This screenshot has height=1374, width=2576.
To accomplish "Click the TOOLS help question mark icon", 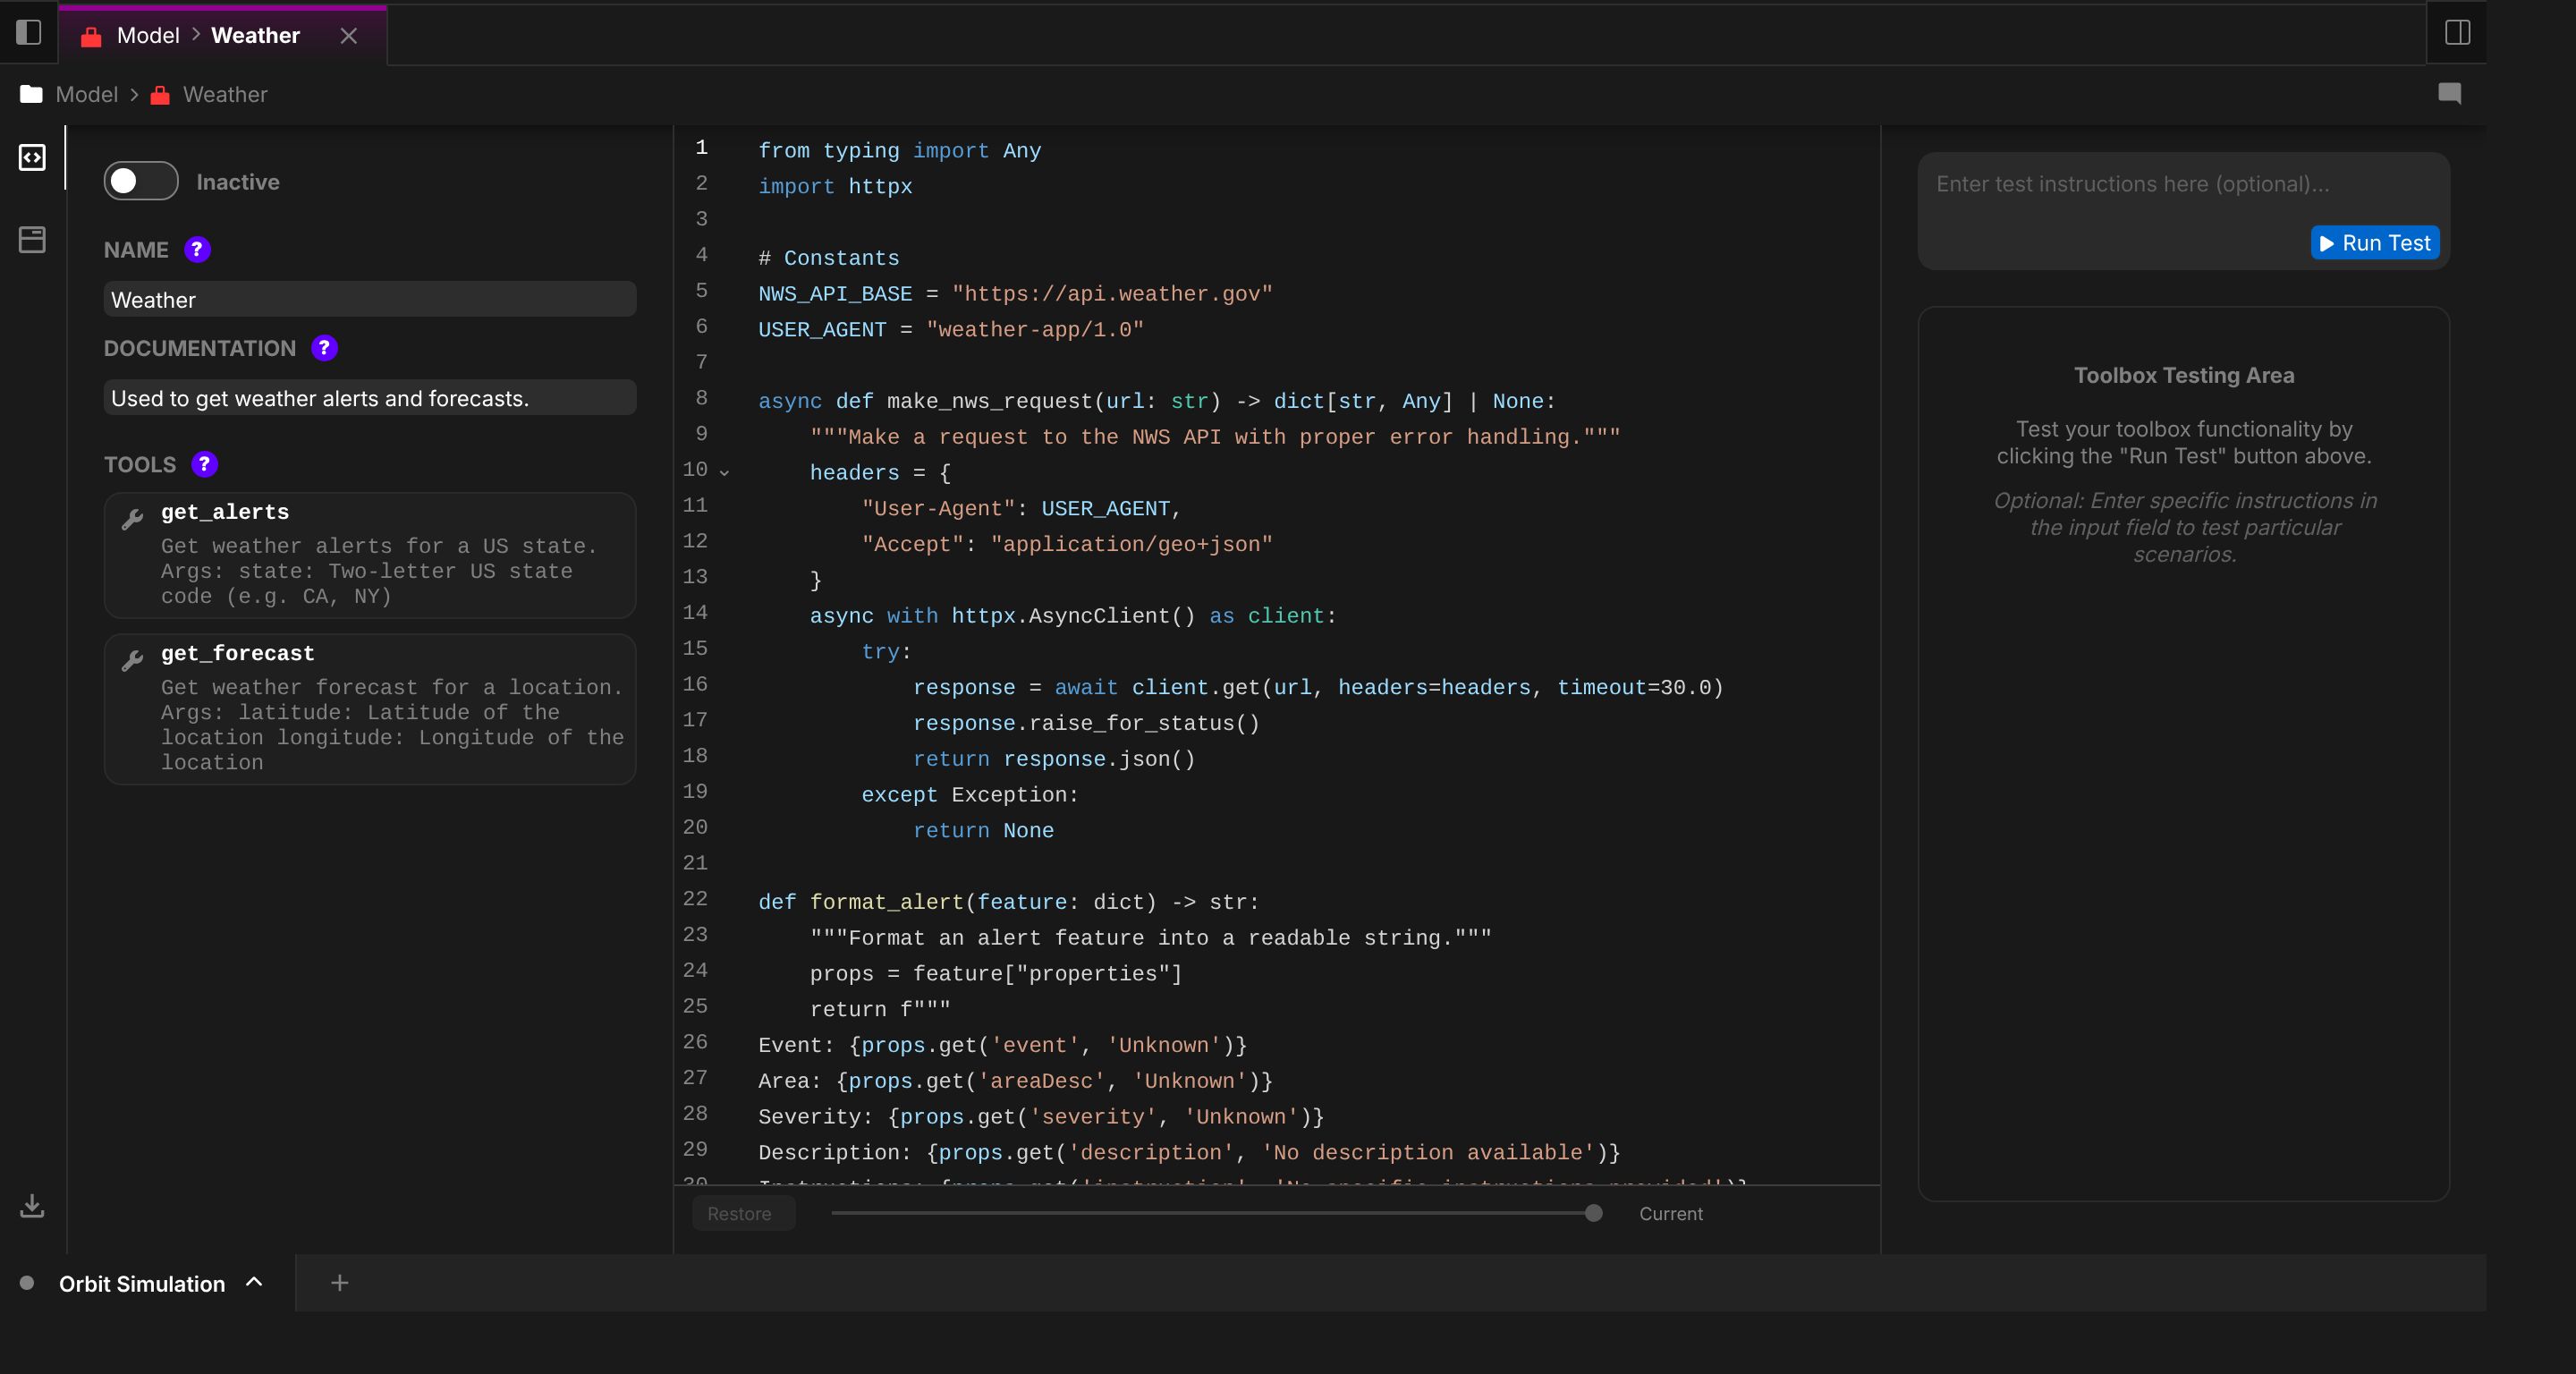I will pyautogui.click(x=204, y=464).
